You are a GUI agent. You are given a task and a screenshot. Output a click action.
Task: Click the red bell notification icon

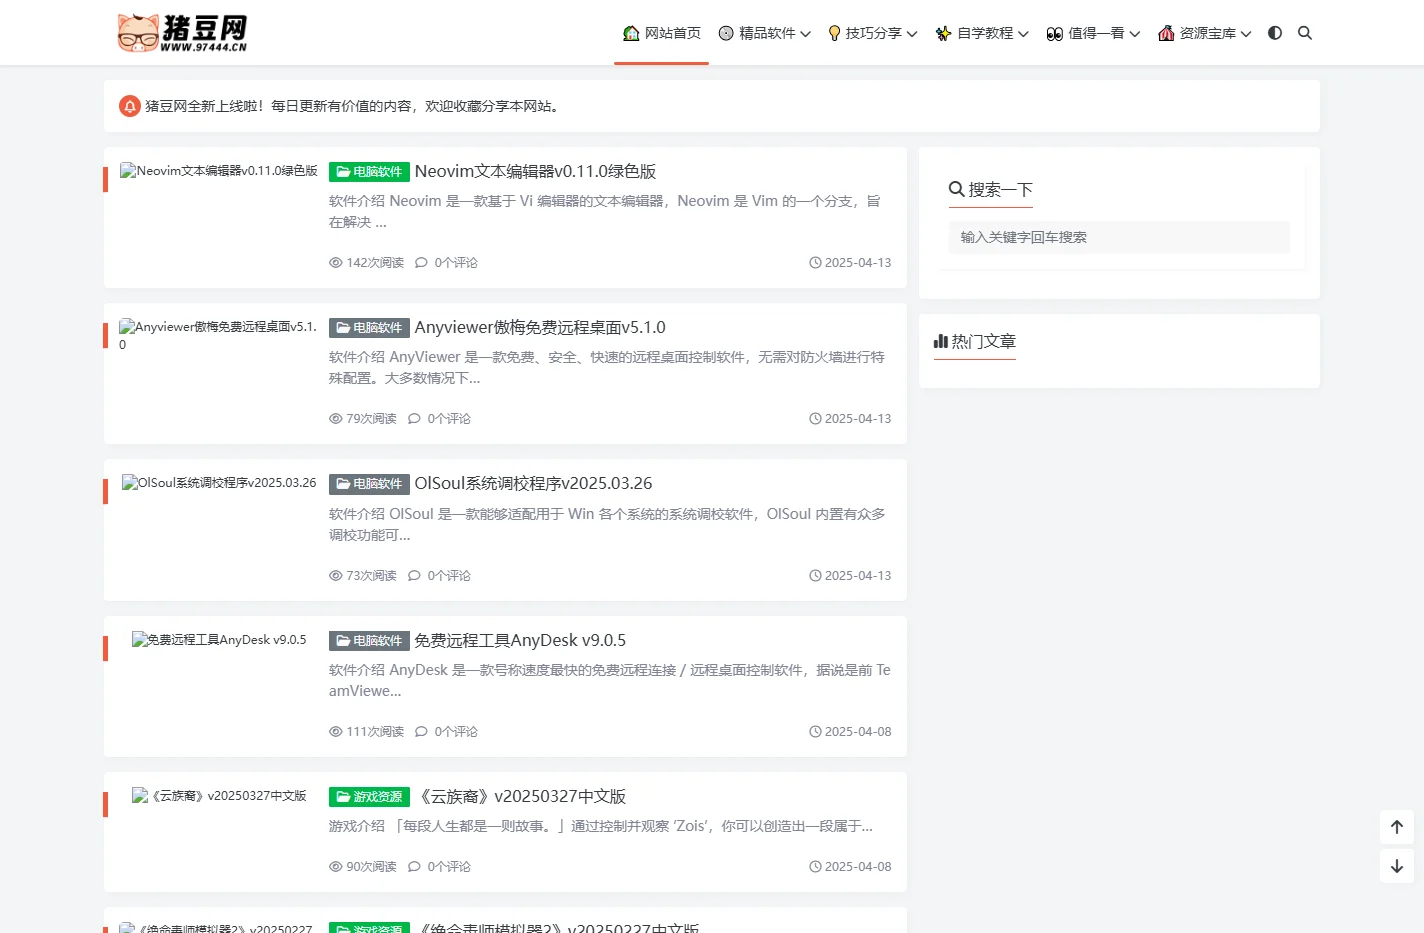[130, 106]
